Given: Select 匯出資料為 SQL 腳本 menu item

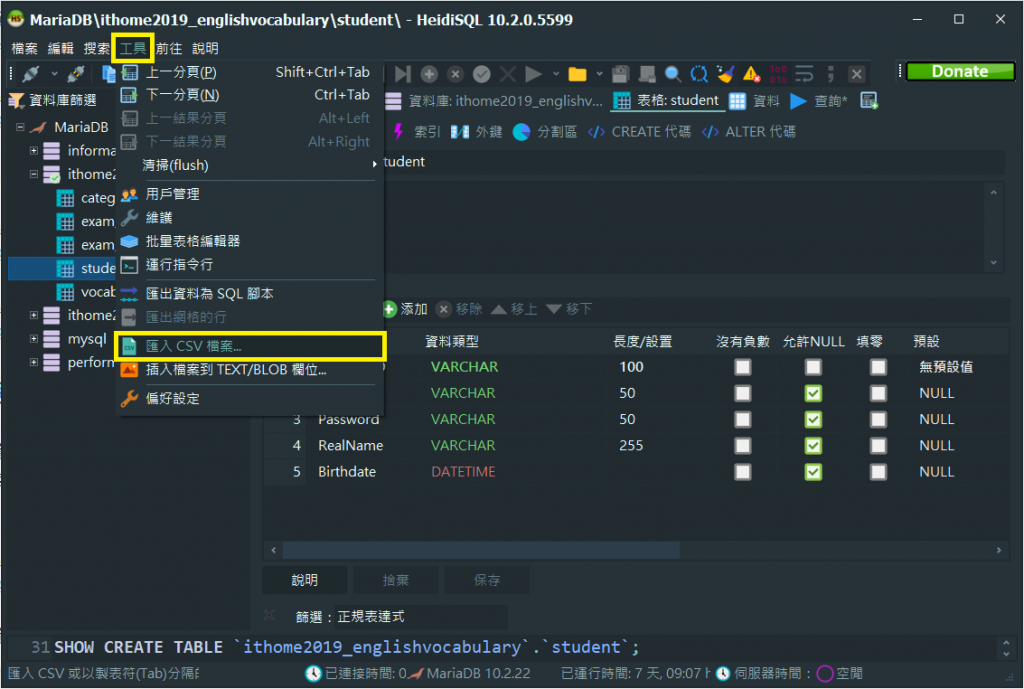Looking at the screenshot, I should coord(250,293).
